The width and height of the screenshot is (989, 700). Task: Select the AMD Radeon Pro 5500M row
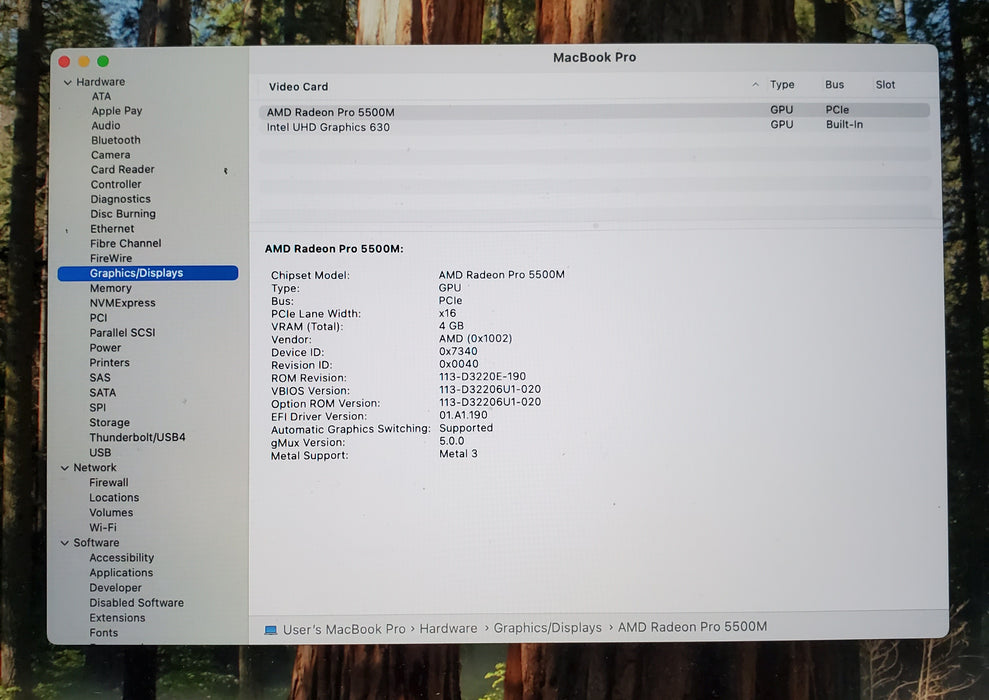(594, 111)
